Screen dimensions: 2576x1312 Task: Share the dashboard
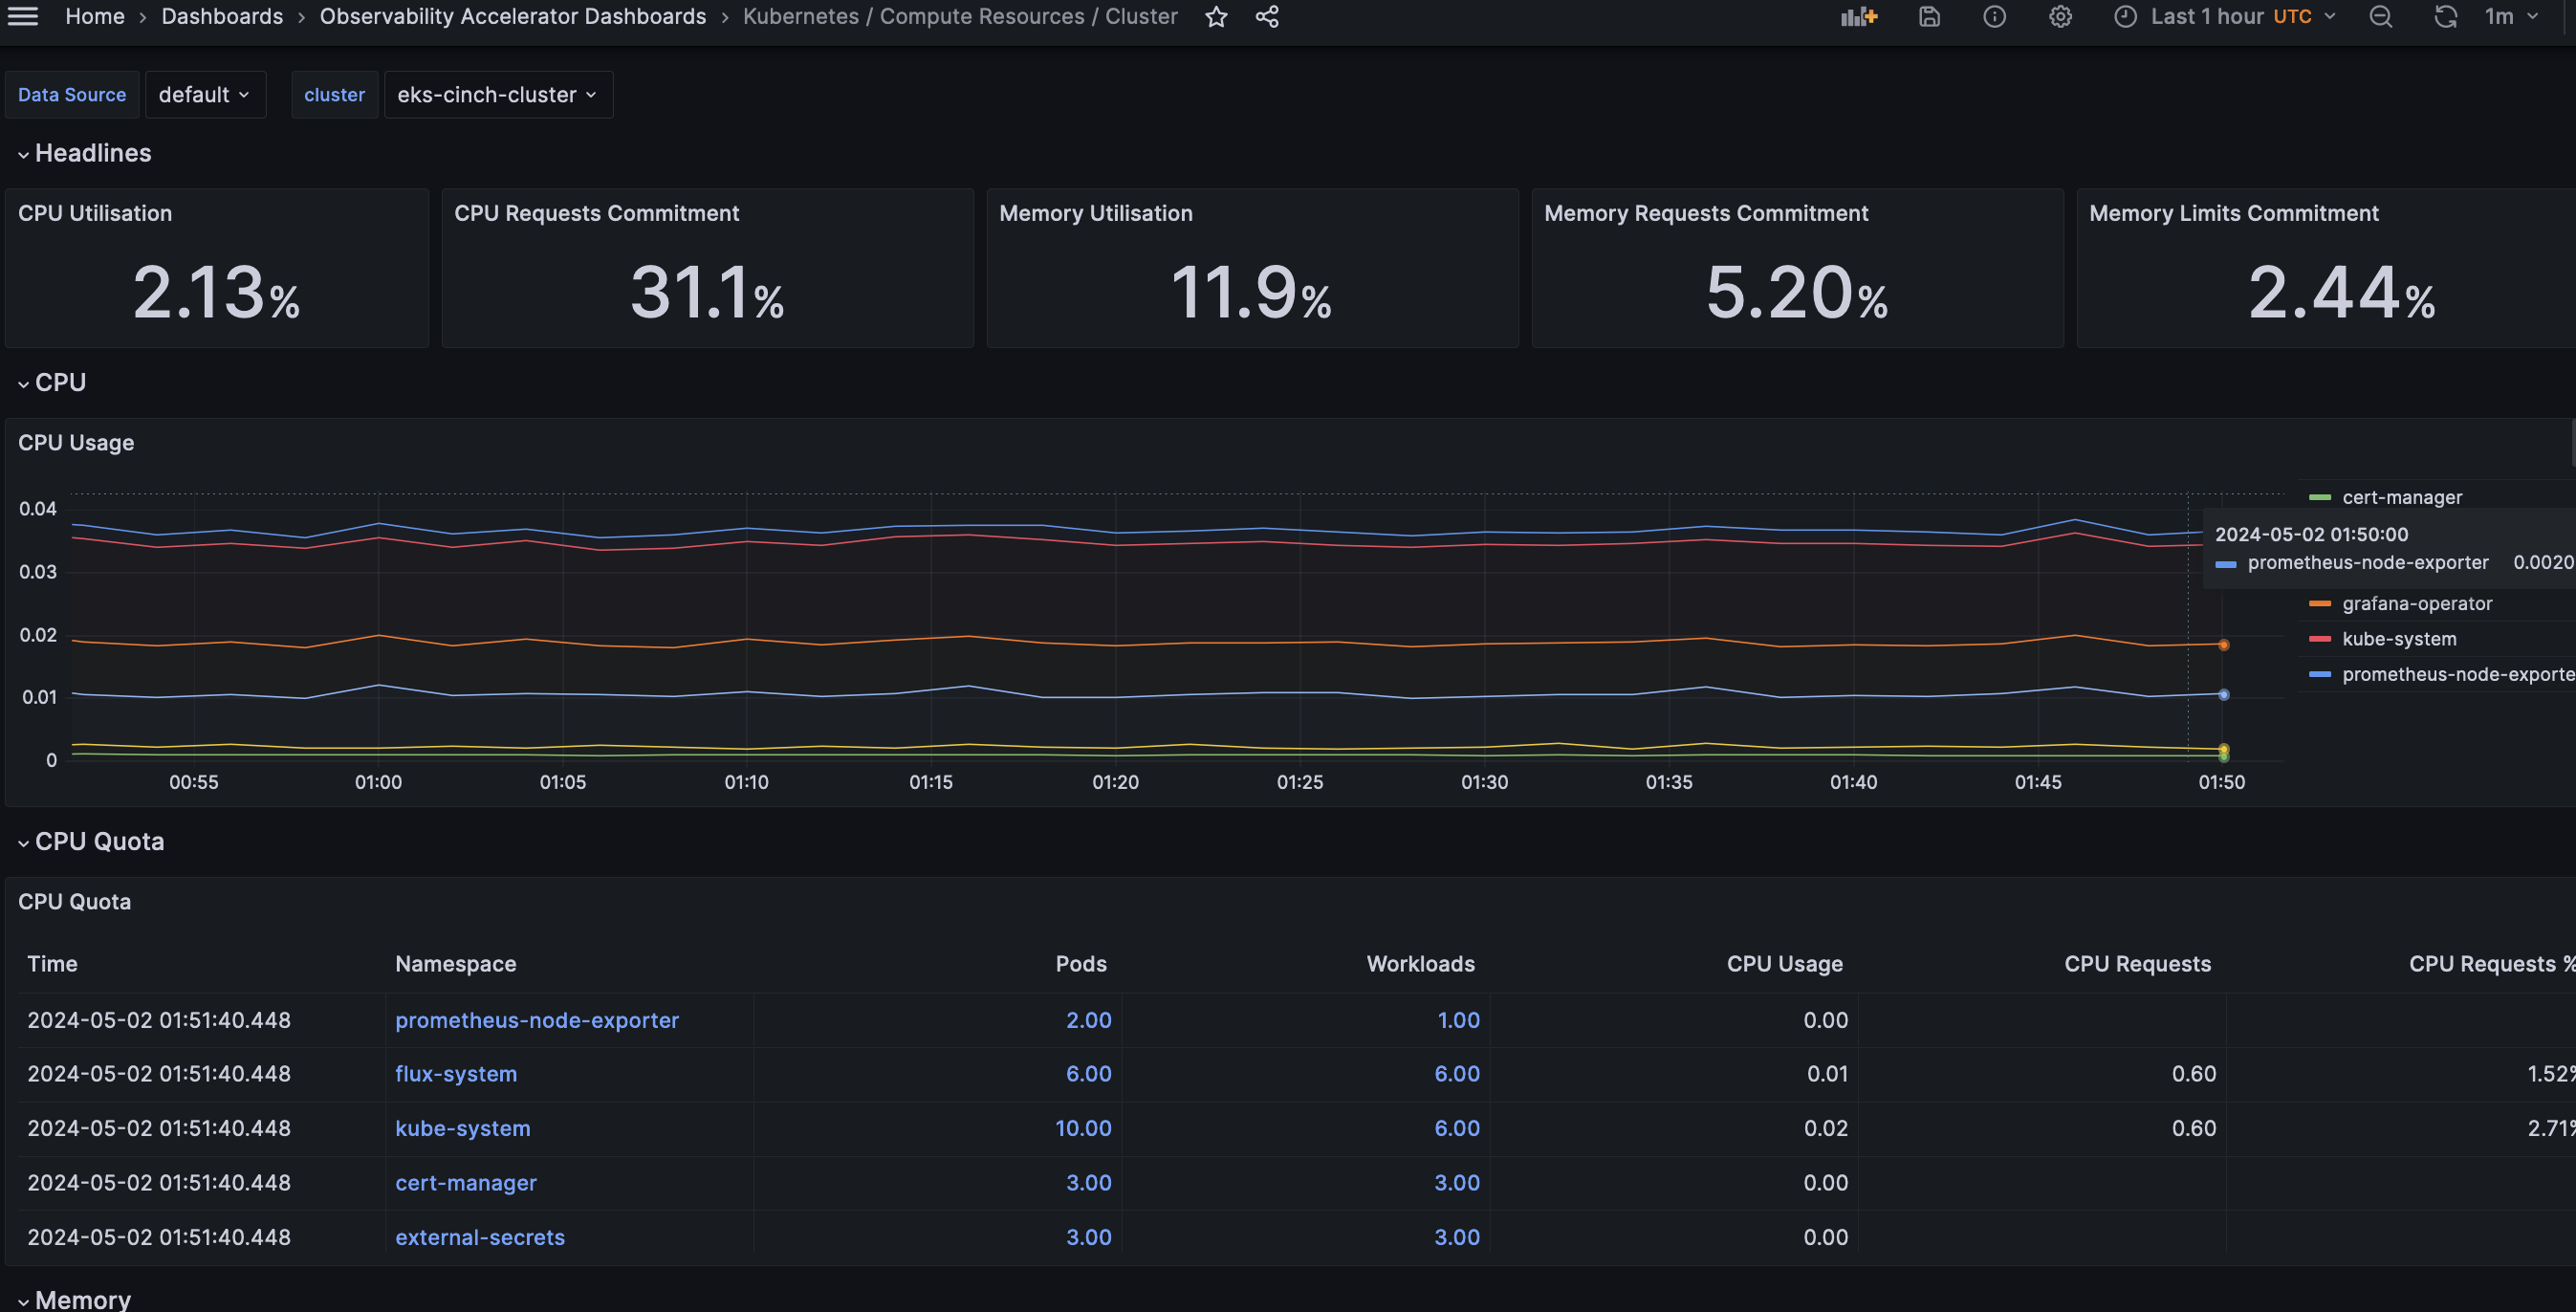click(1266, 16)
